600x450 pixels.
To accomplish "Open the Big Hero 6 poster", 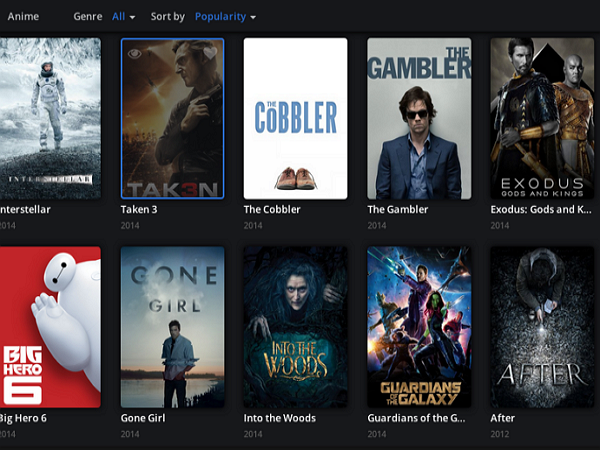I will click(50, 327).
